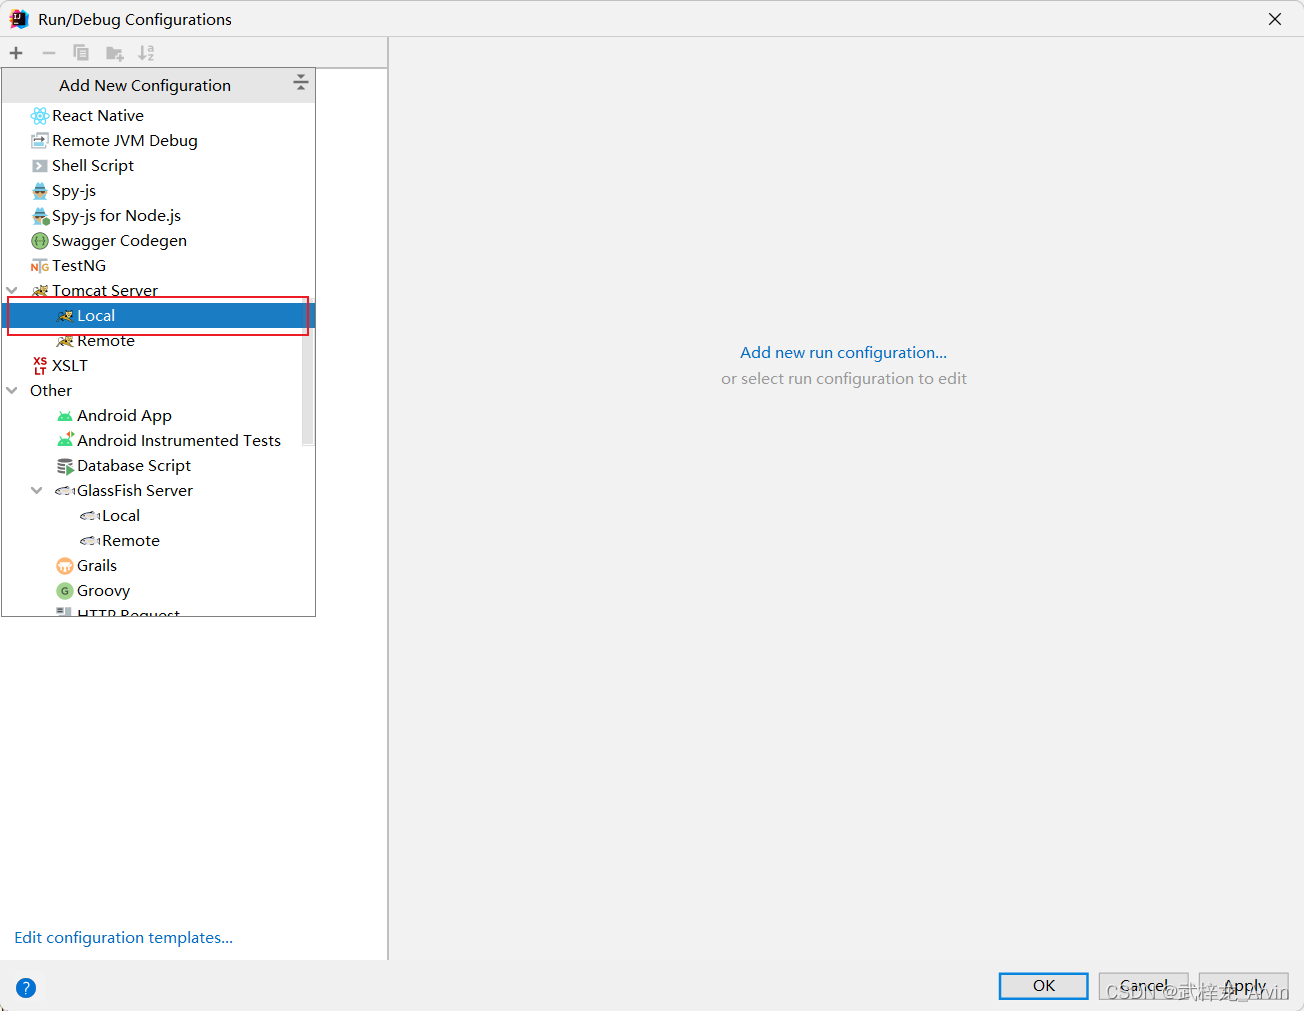Collapse the Tomcat Server node

pos(12,291)
